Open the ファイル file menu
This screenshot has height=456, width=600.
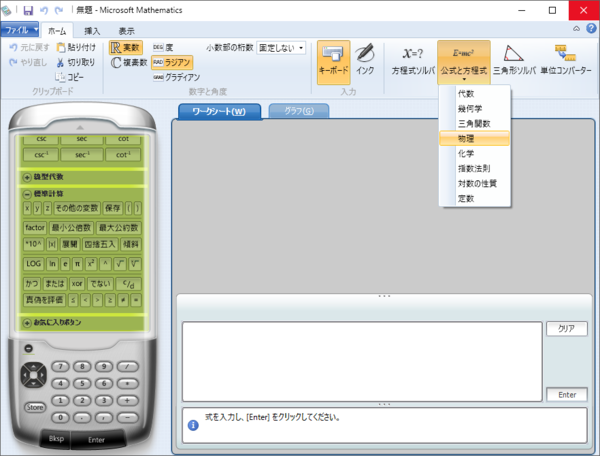point(20,30)
